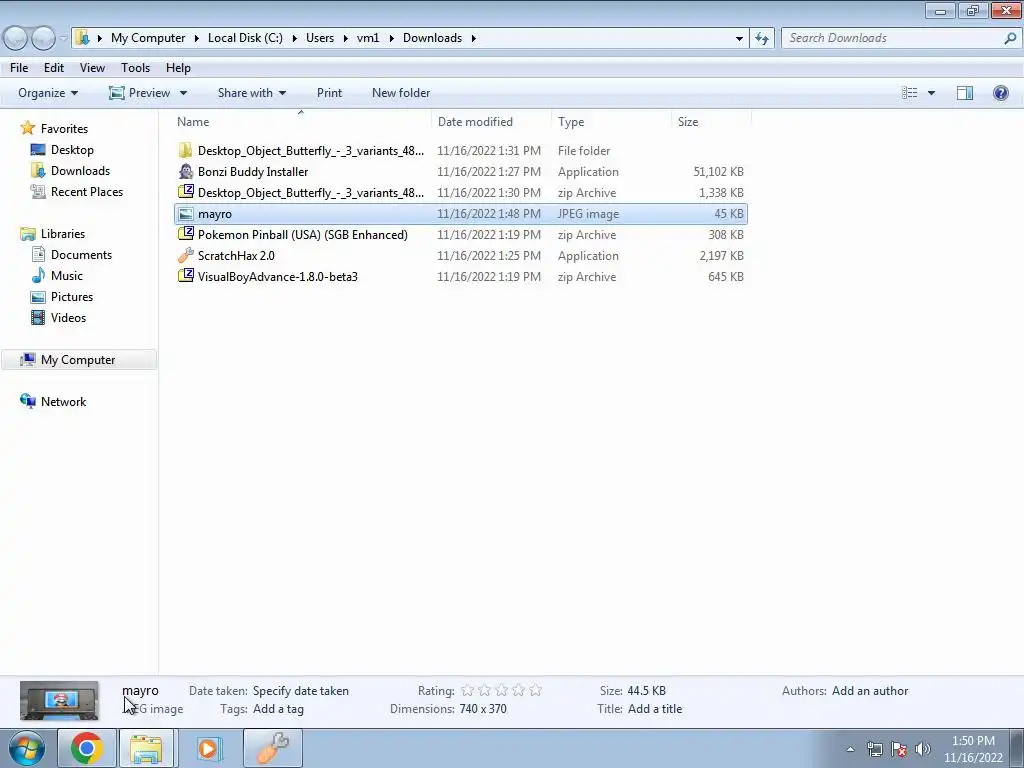Open the Edit menu
1024x768 pixels.
pos(54,68)
